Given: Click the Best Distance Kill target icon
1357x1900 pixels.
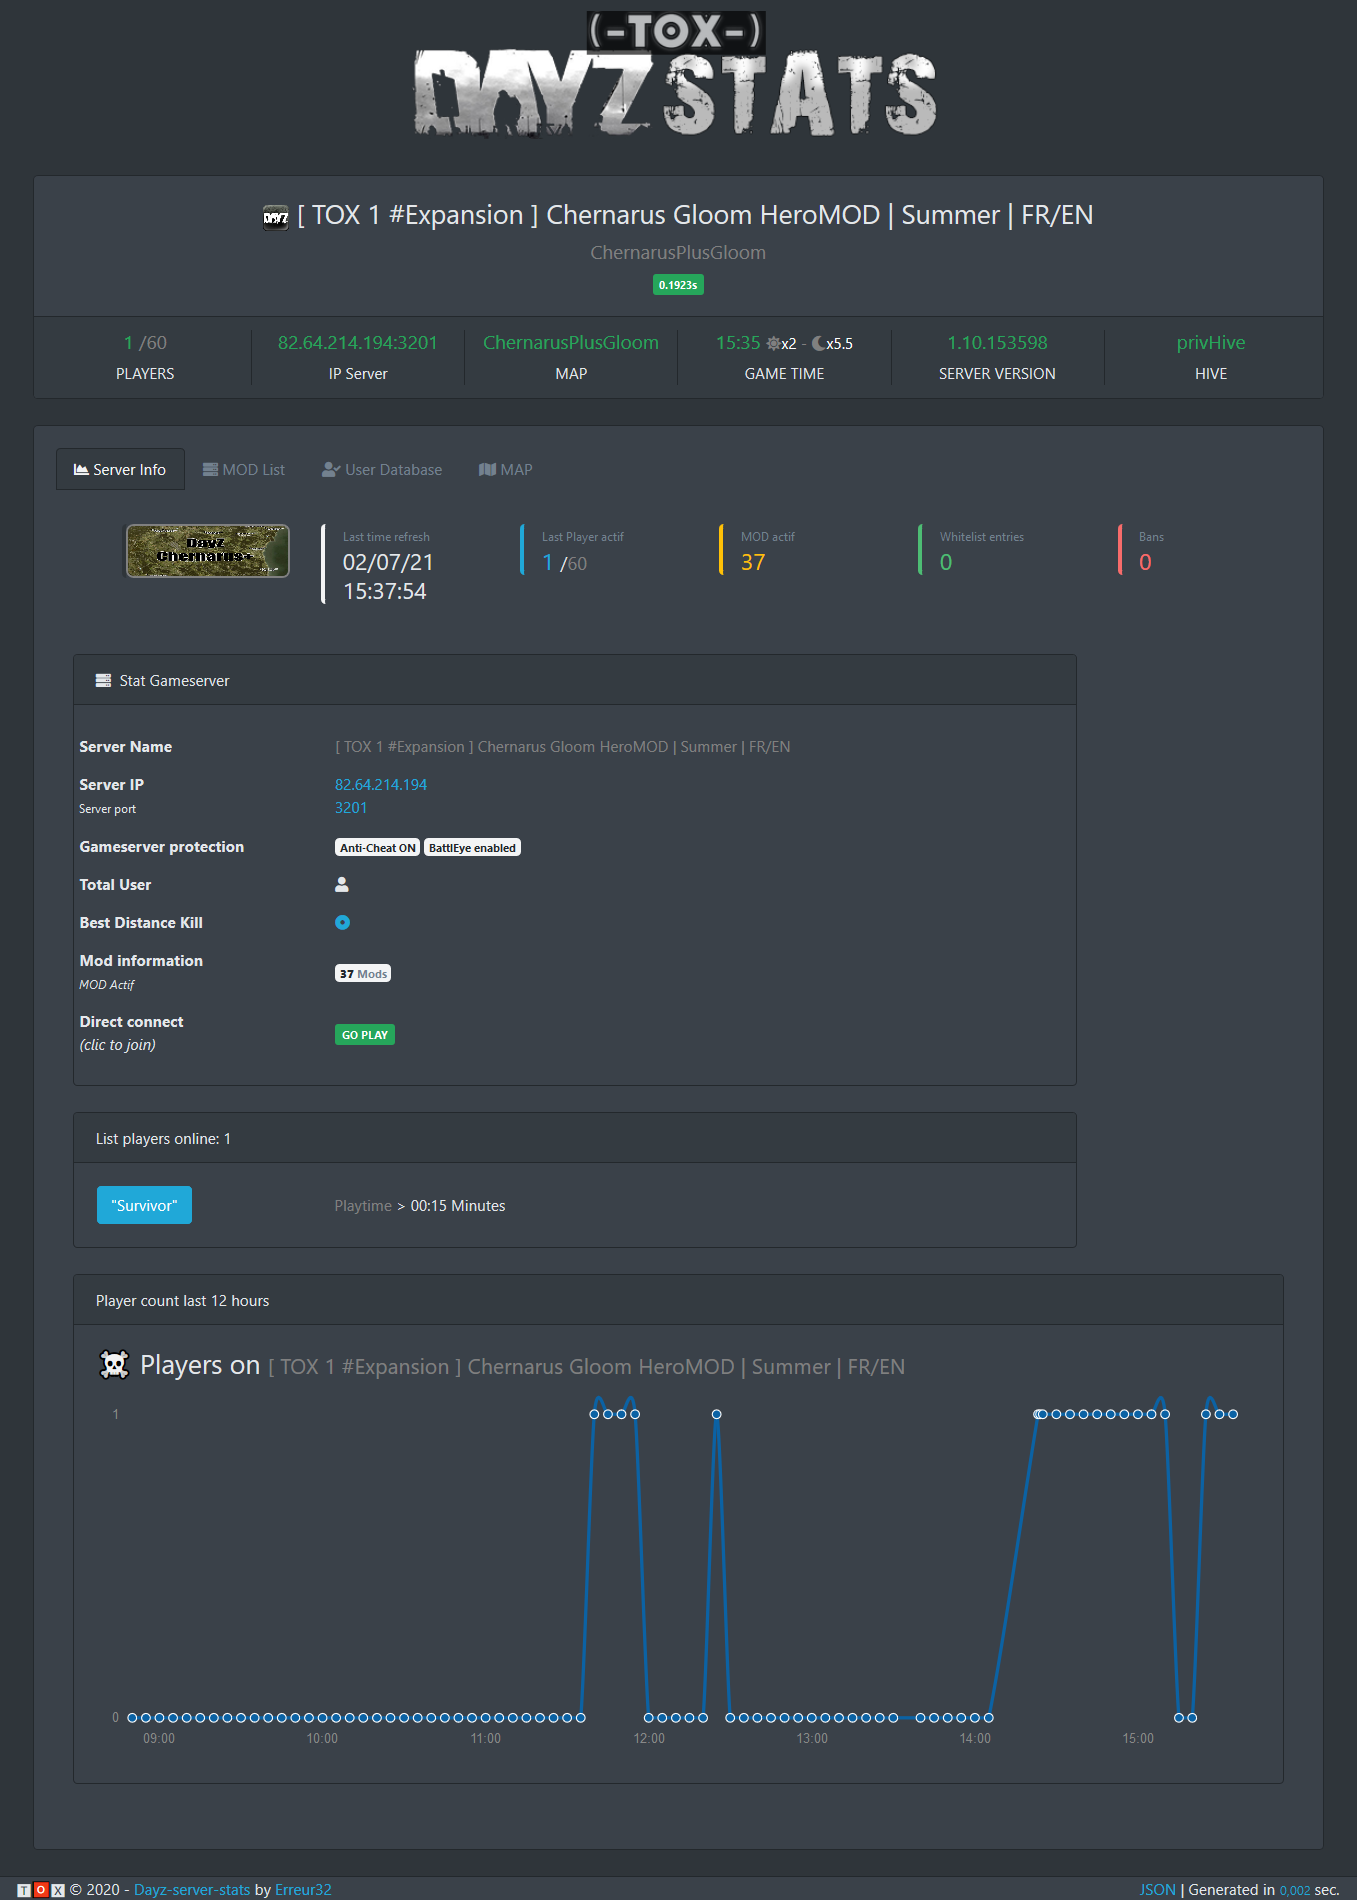Looking at the screenshot, I should (342, 922).
